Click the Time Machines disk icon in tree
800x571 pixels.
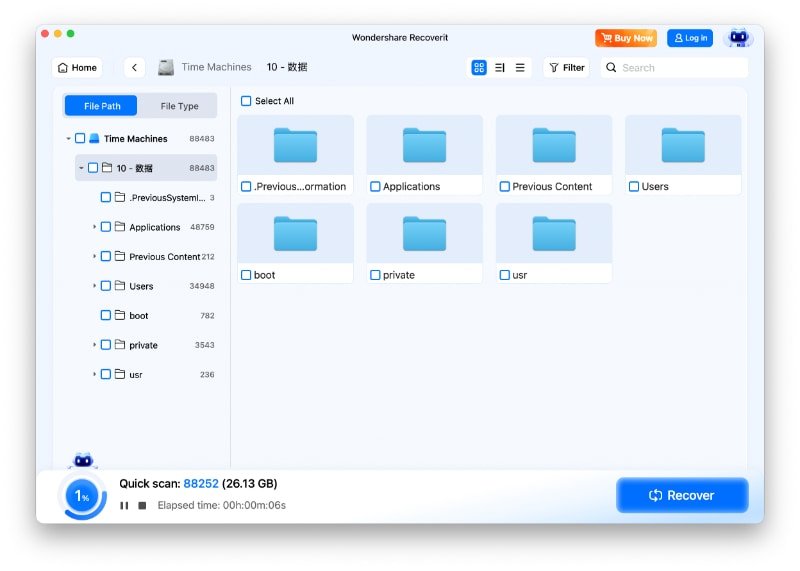(x=94, y=138)
